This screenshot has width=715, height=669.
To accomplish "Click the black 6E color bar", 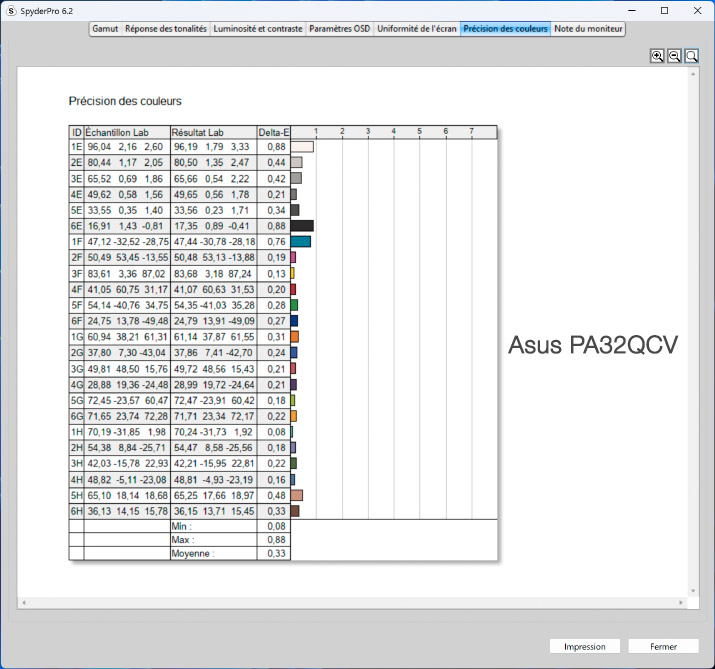I will pos(302,226).
